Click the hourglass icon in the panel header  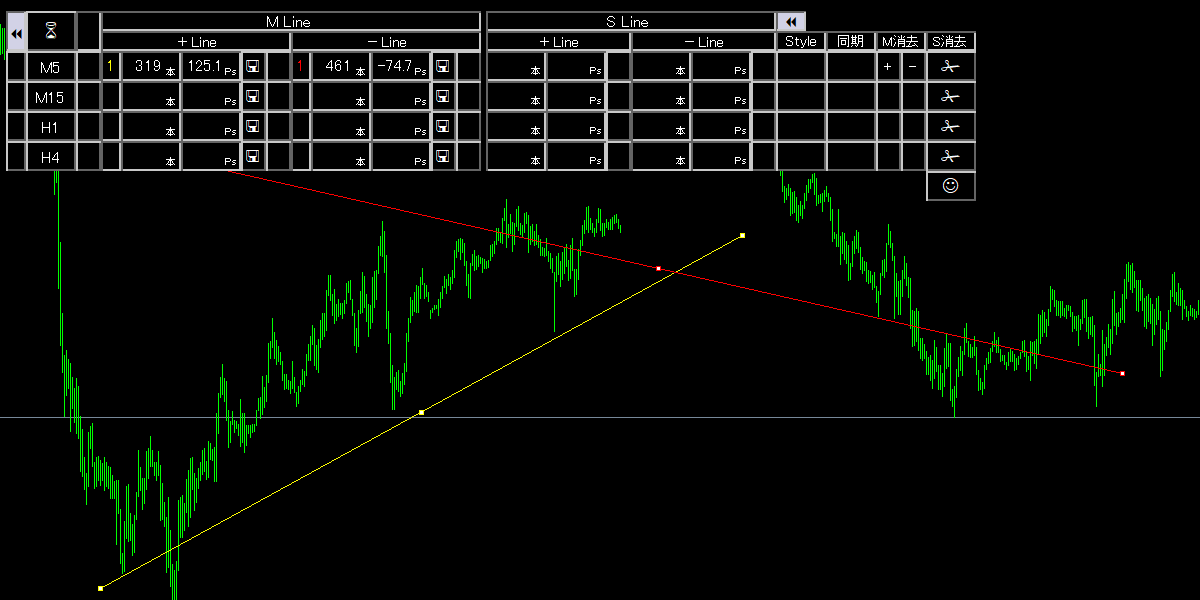(x=51, y=32)
